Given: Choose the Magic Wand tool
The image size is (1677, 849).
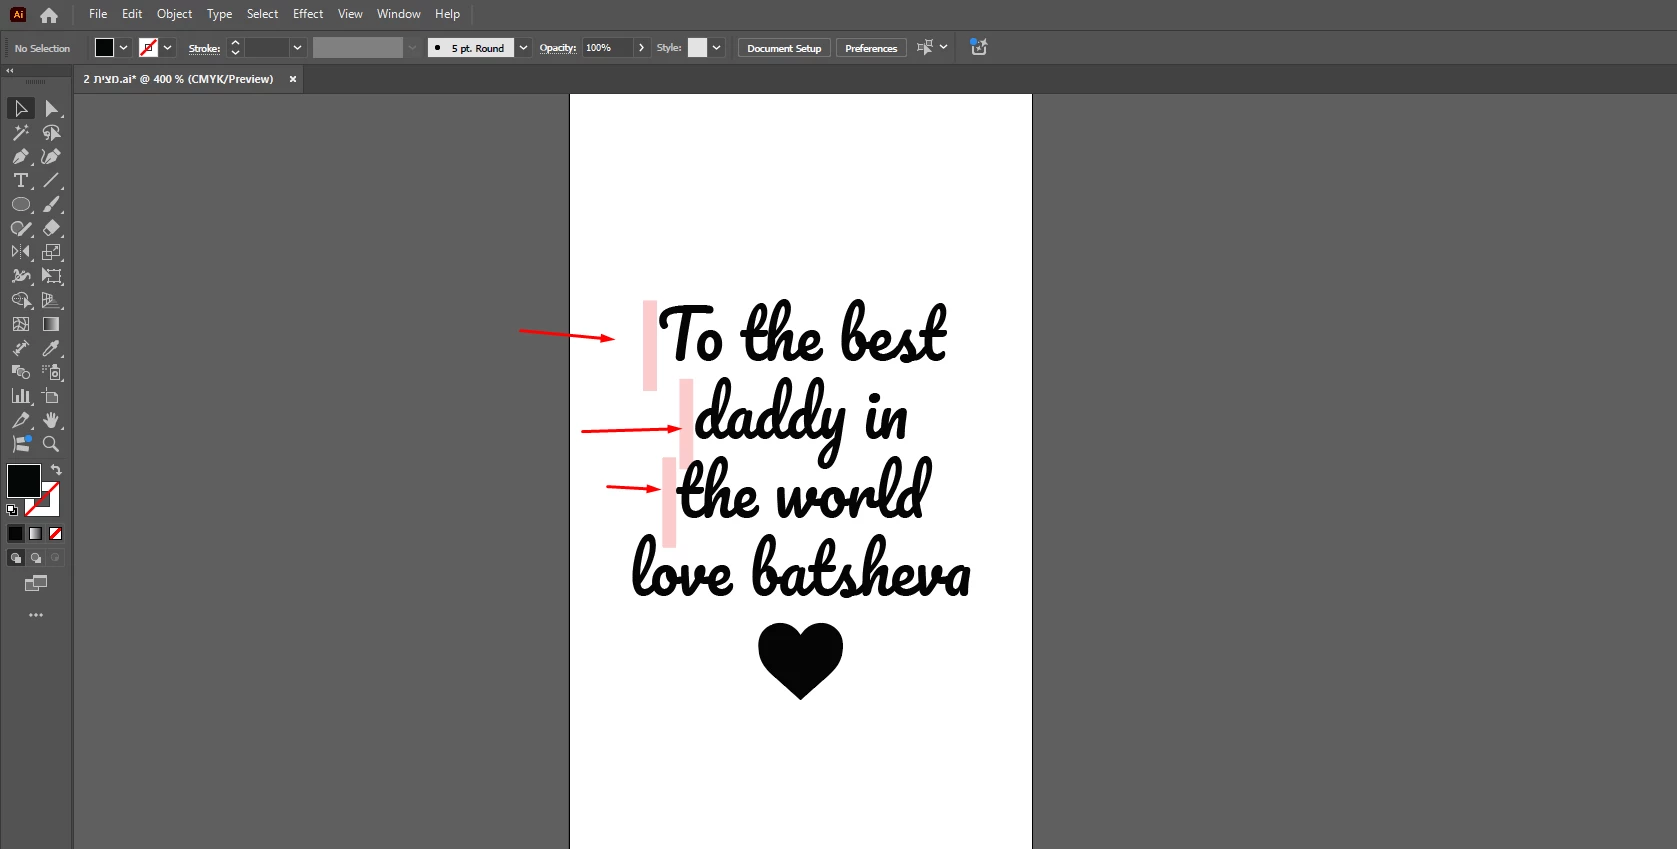Looking at the screenshot, I should (x=20, y=133).
